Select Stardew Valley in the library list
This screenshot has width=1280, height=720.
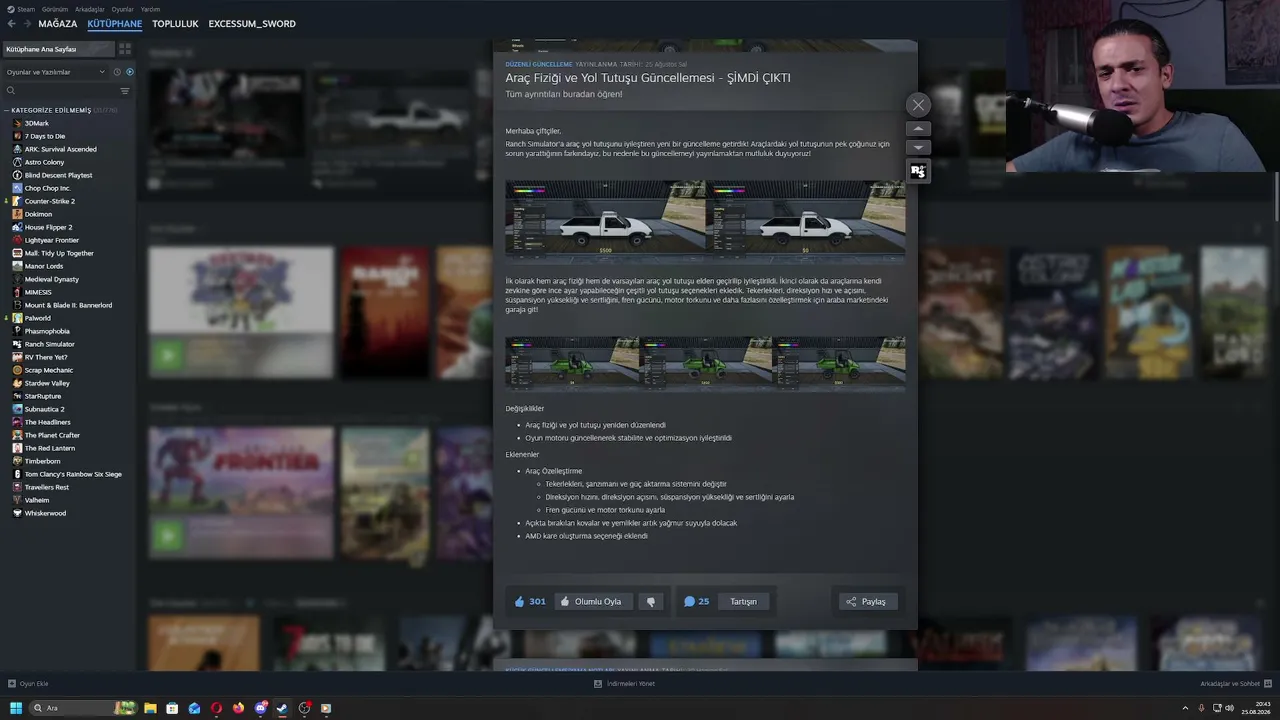[47, 383]
